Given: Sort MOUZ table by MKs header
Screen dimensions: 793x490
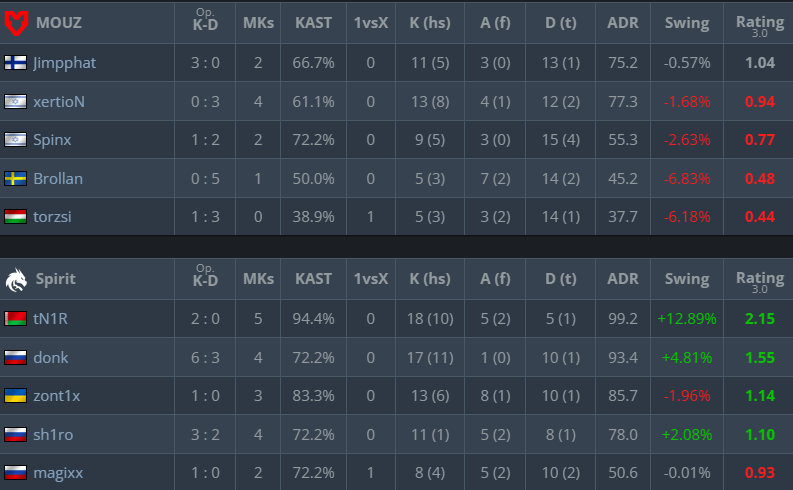Looking at the screenshot, I should click(258, 22).
